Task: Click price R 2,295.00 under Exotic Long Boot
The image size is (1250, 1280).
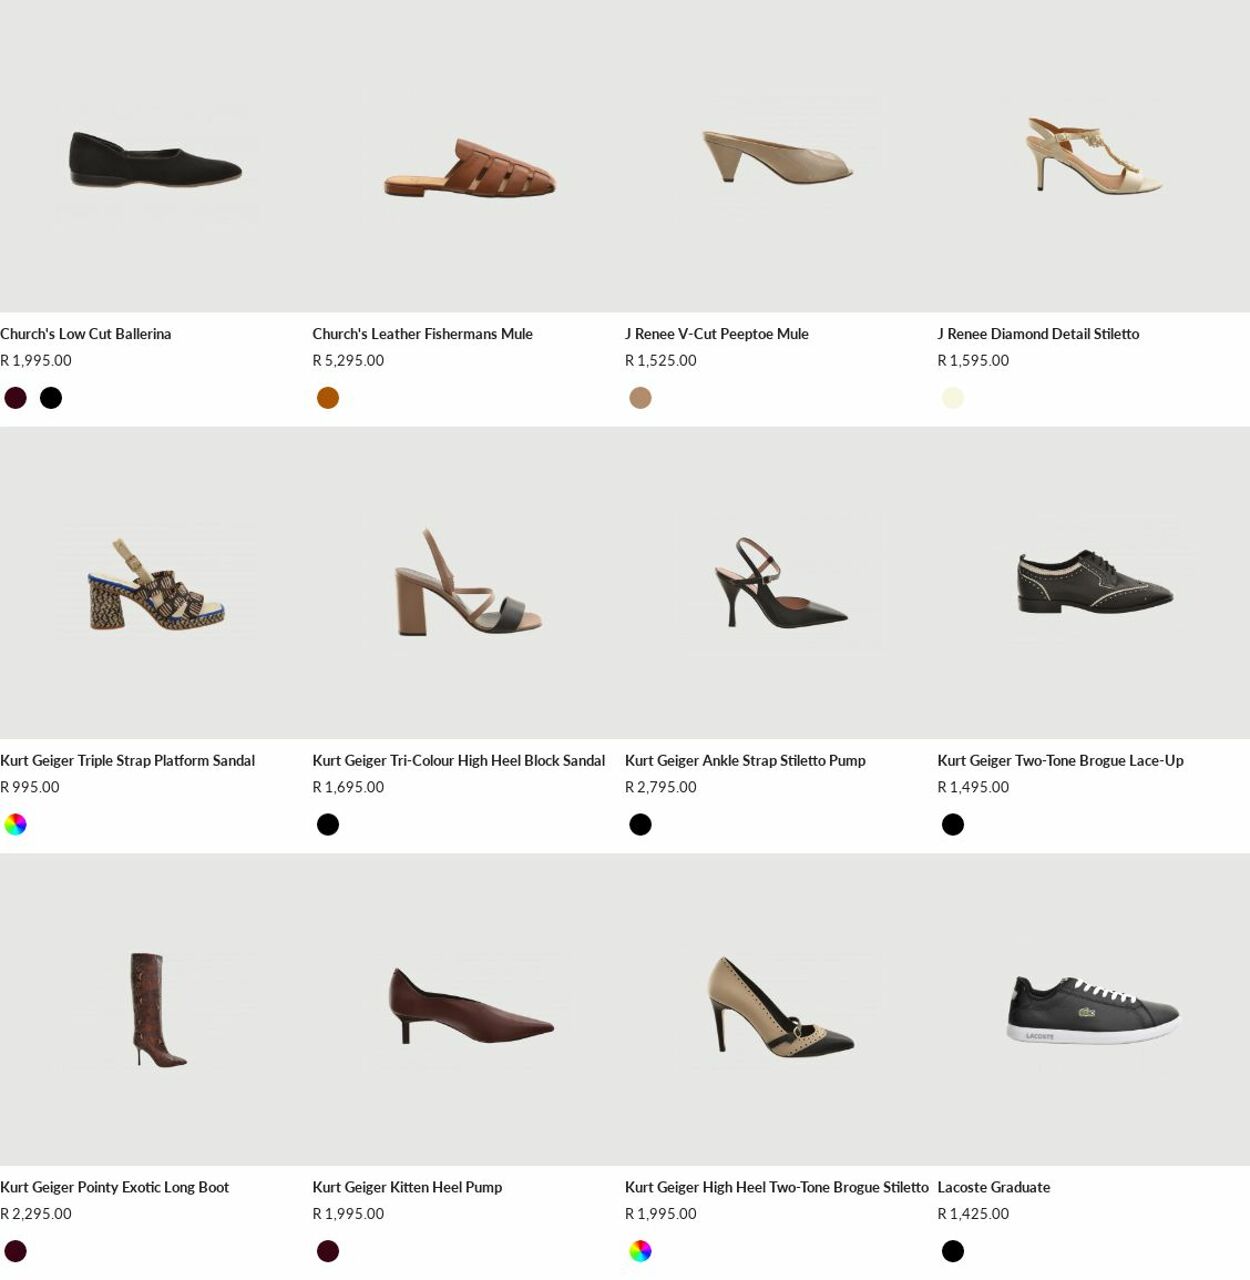Action: click(x=36, y=1215)
